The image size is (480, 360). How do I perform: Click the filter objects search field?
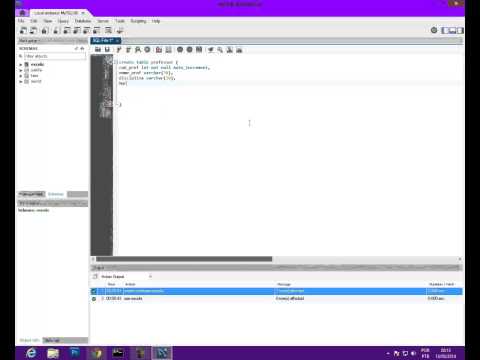(55, 56)
